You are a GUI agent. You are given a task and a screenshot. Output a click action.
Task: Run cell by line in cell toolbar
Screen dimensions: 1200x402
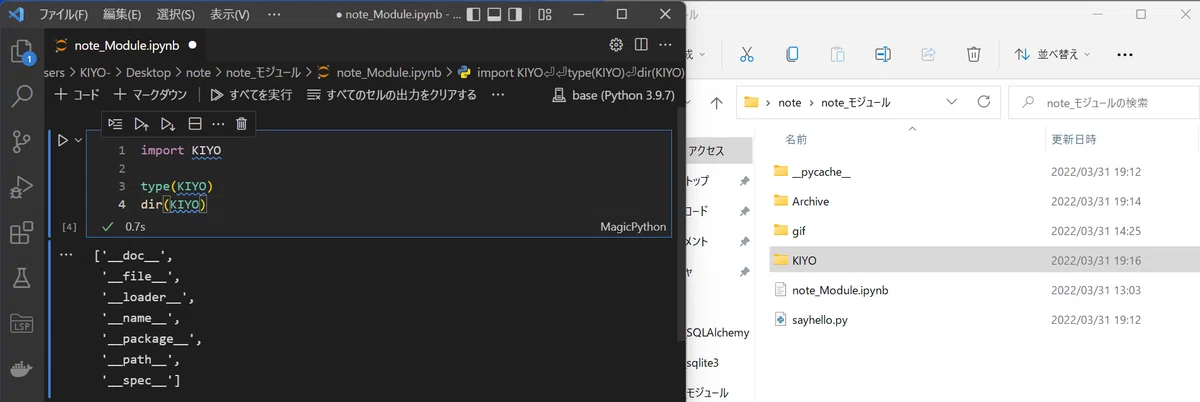[x=115, y=124]
